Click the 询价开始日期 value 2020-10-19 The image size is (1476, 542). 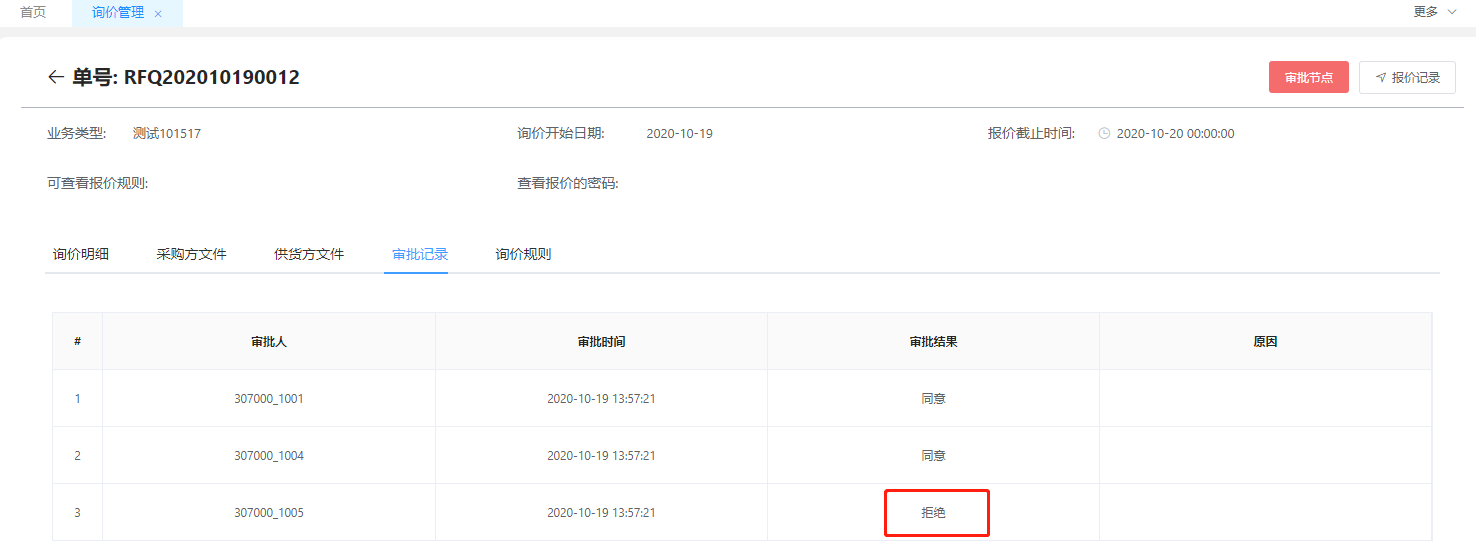click(x=679, y=133)
